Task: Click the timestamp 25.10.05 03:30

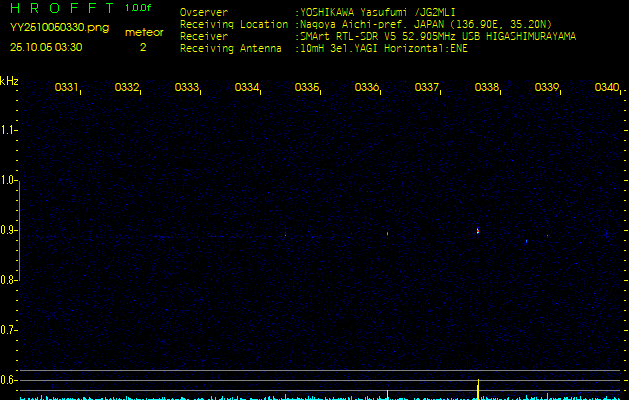Action: coord(46,47)
